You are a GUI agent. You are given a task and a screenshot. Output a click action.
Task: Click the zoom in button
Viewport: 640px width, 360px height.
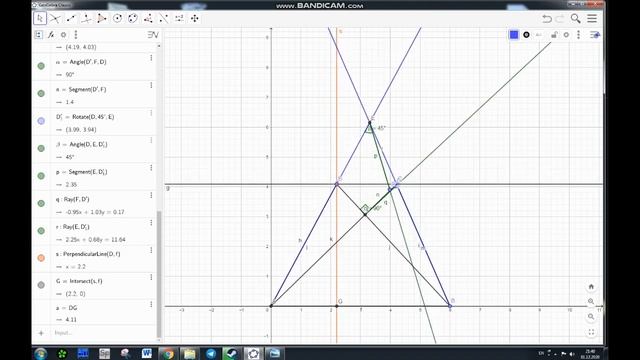coord(591,302)
